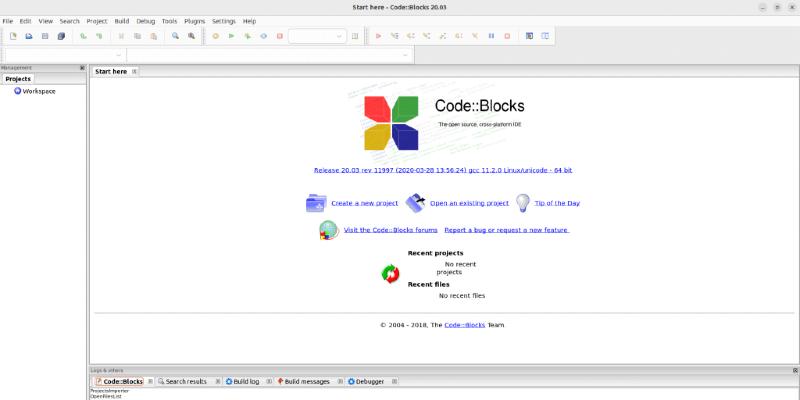The height and width of the screenshot is (400, 800).
Task: Expand the right code completion function dropdown
Action: pyautogui.click(x=406, y=55)
